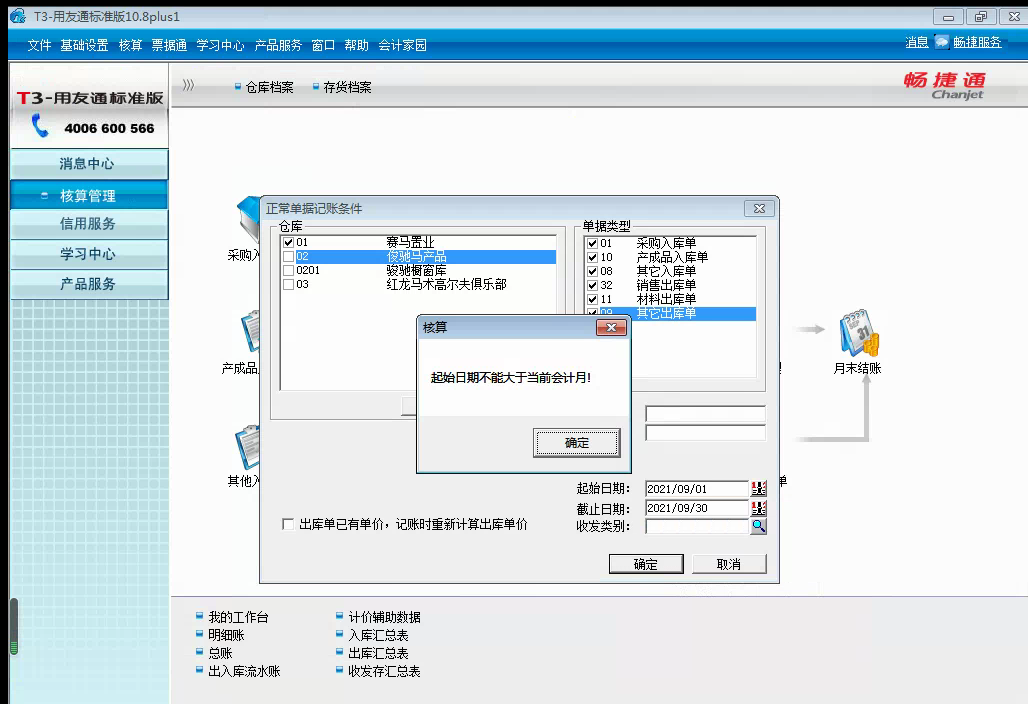The image size is (1028, 704).
Task: Click the green sidebar scroll handle
Action: click(14, 626)
